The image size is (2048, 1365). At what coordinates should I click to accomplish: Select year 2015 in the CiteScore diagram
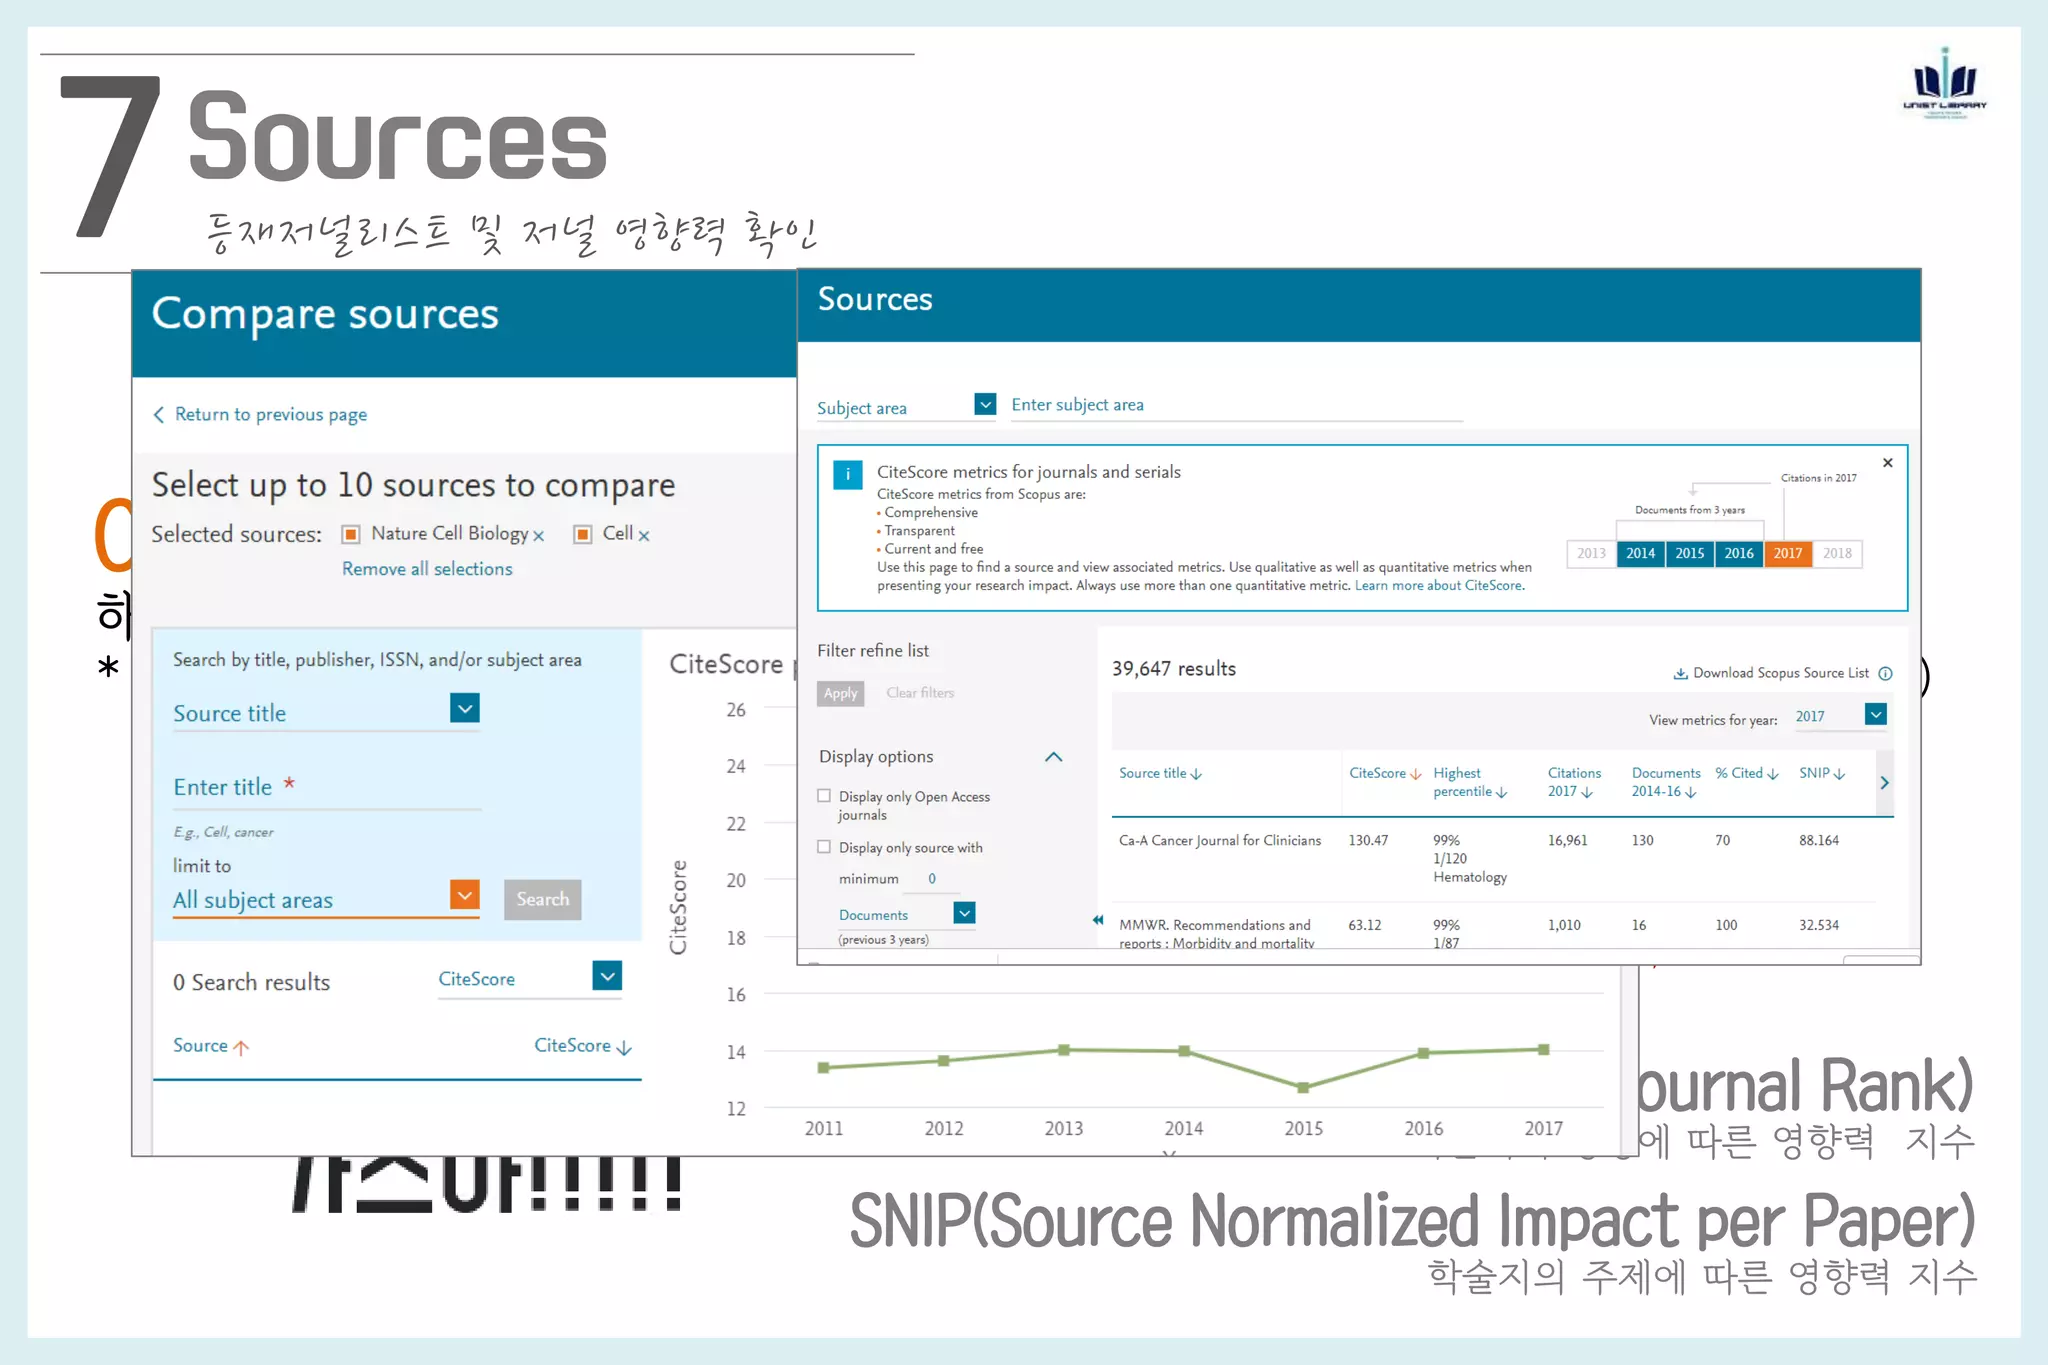1690,553
